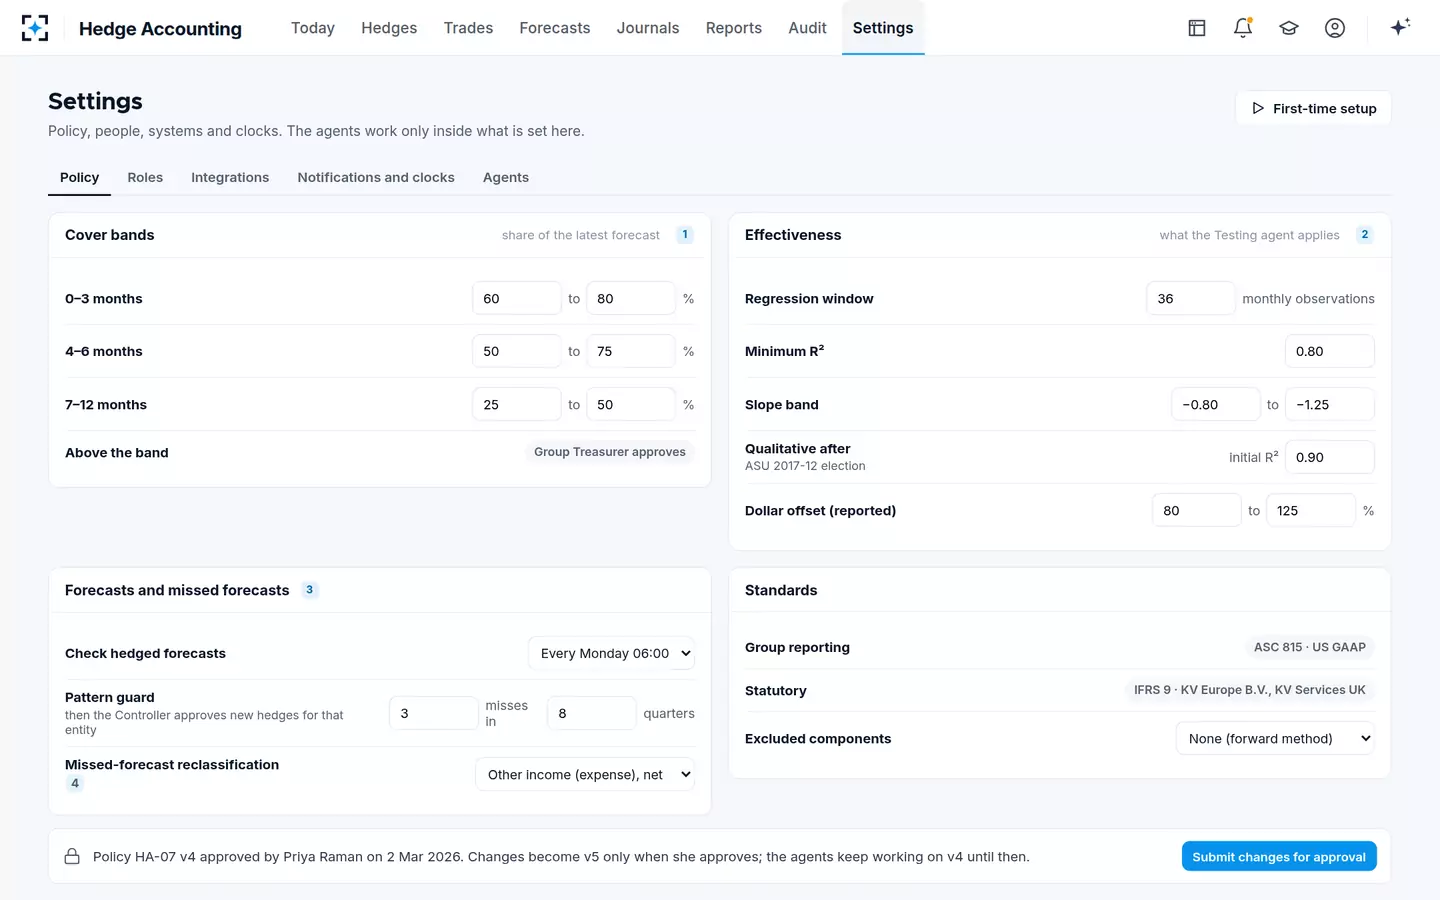1440x900 pixels.
Task: Open the Forecasts section
Action: (555, 28)
